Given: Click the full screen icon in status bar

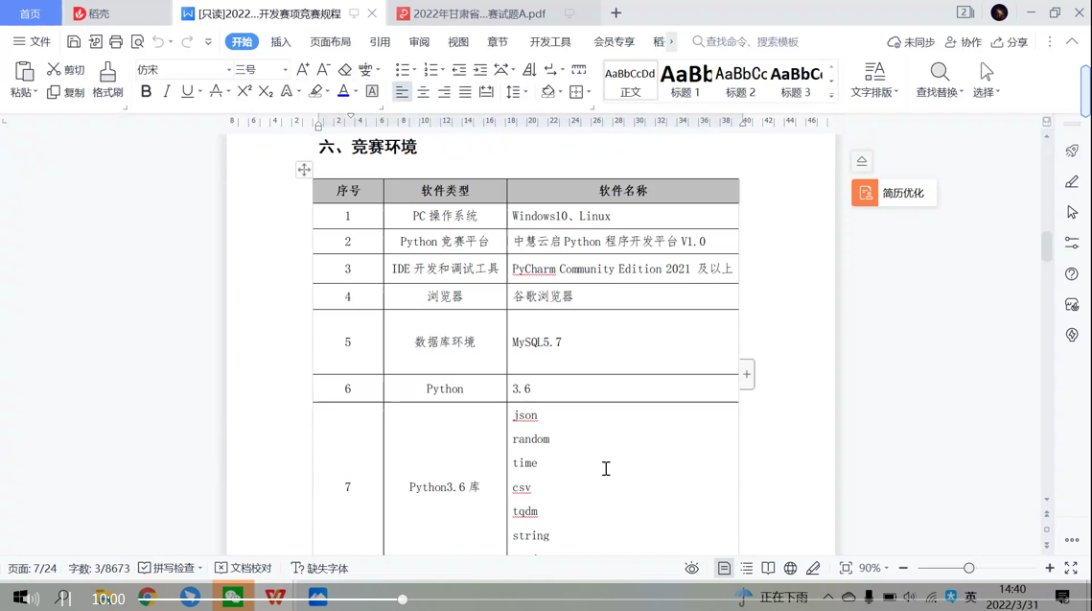Looking at the screenshot, I should pos(1071,569).
